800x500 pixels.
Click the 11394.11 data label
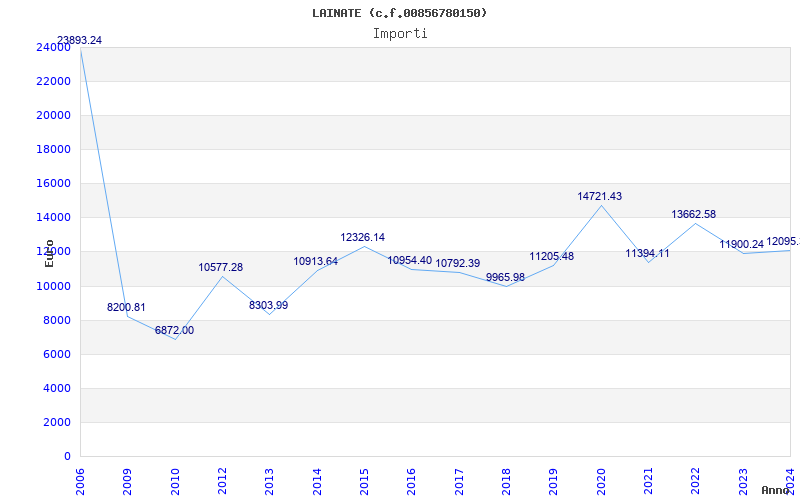(x=647, y=253)
